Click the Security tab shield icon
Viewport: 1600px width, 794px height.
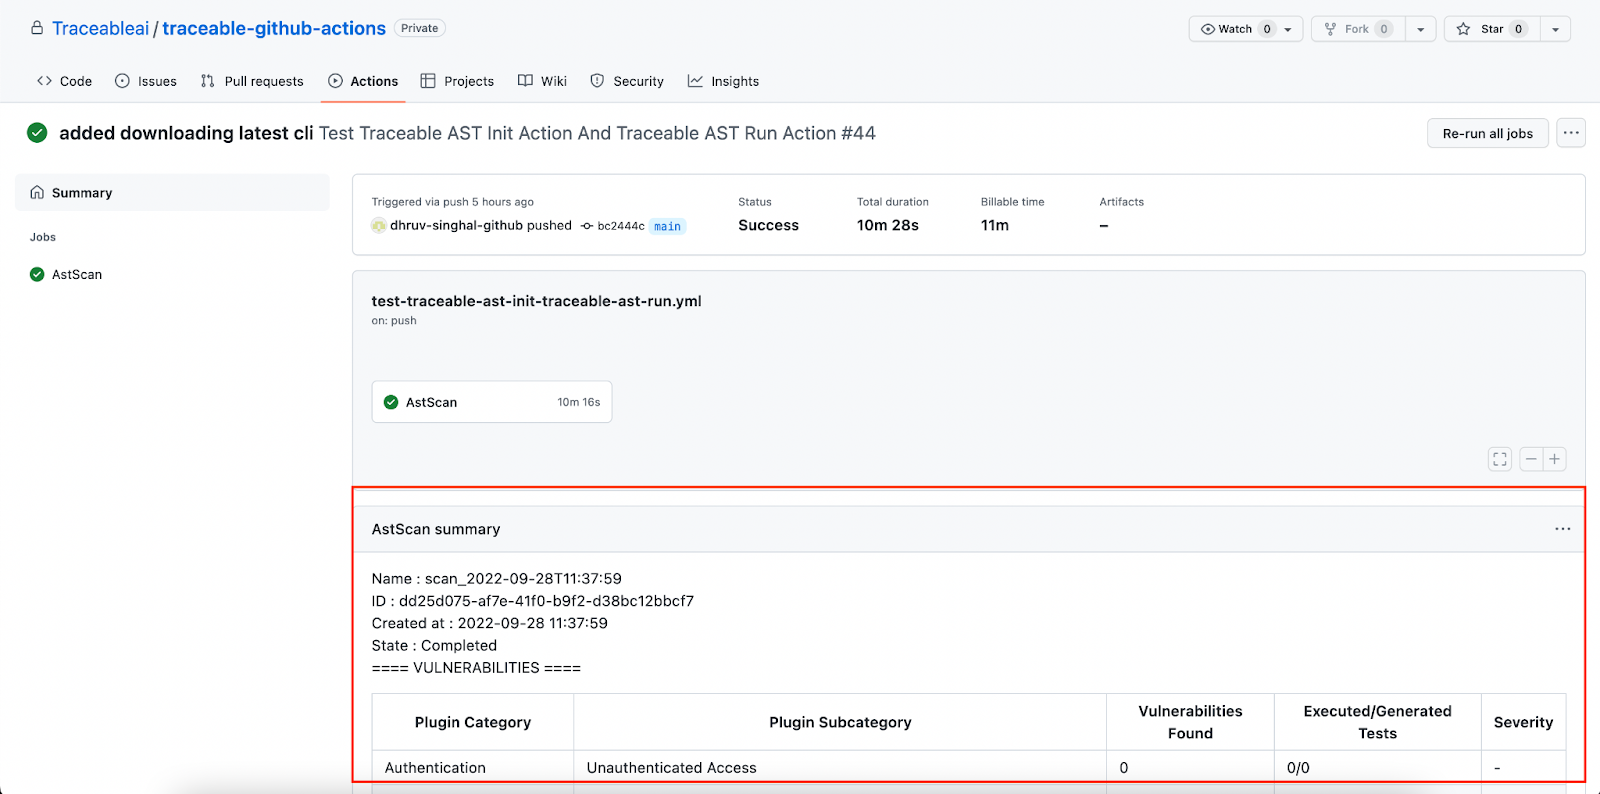[597, 81]
